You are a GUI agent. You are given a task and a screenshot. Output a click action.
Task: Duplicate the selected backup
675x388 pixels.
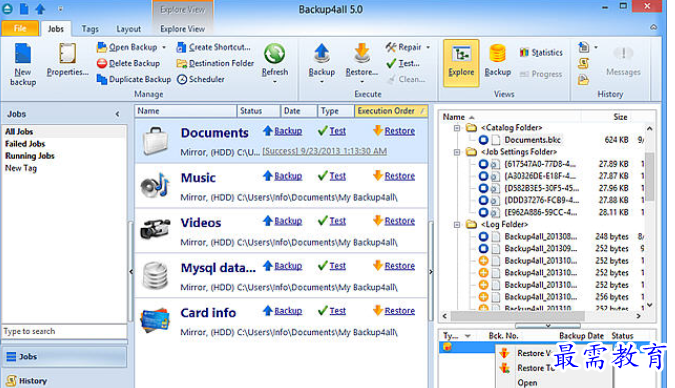[x=133, y=79]
